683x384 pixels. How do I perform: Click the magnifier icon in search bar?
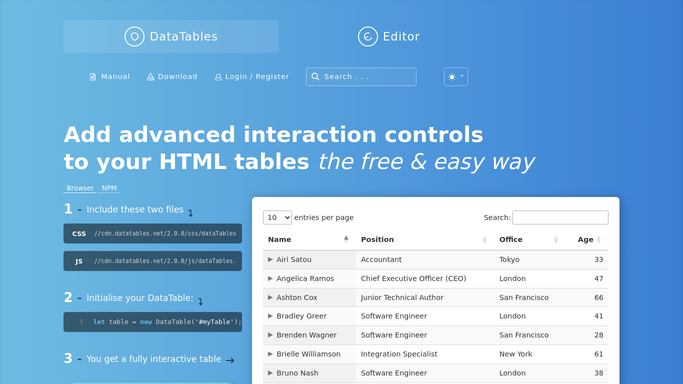tap(315, 77)
